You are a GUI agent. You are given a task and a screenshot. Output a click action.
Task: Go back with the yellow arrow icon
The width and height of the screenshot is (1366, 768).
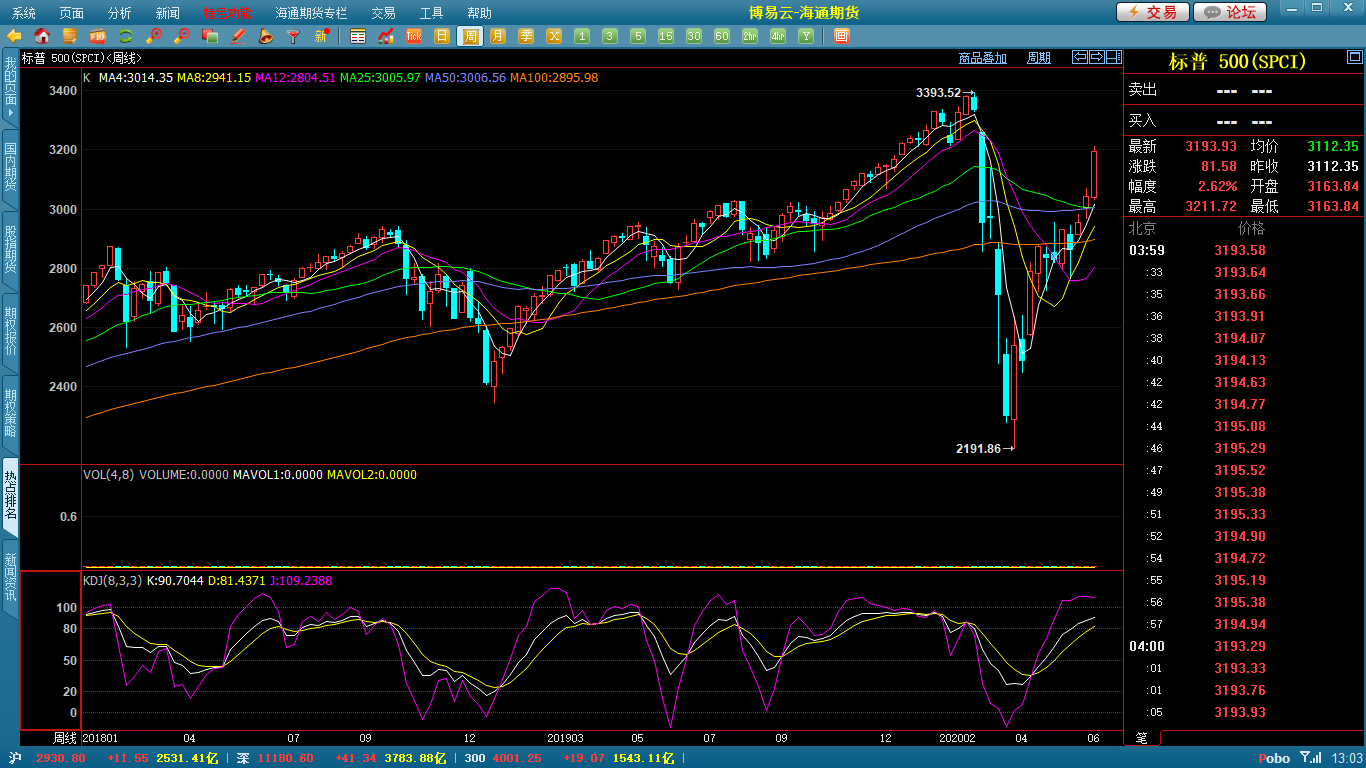tap(14, 36)
